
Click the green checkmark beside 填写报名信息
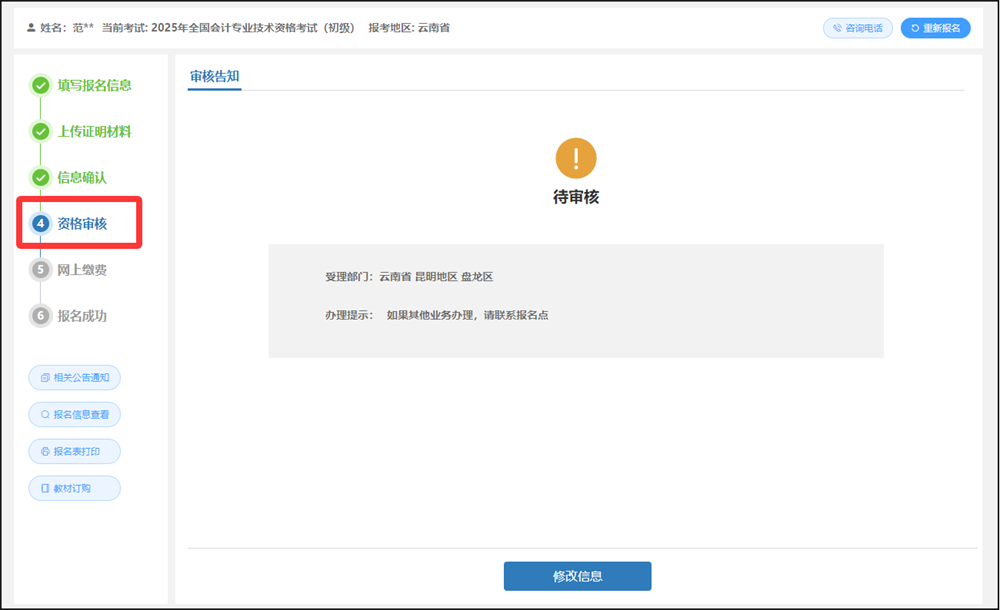pyautogui.click(x=41, y=86)
